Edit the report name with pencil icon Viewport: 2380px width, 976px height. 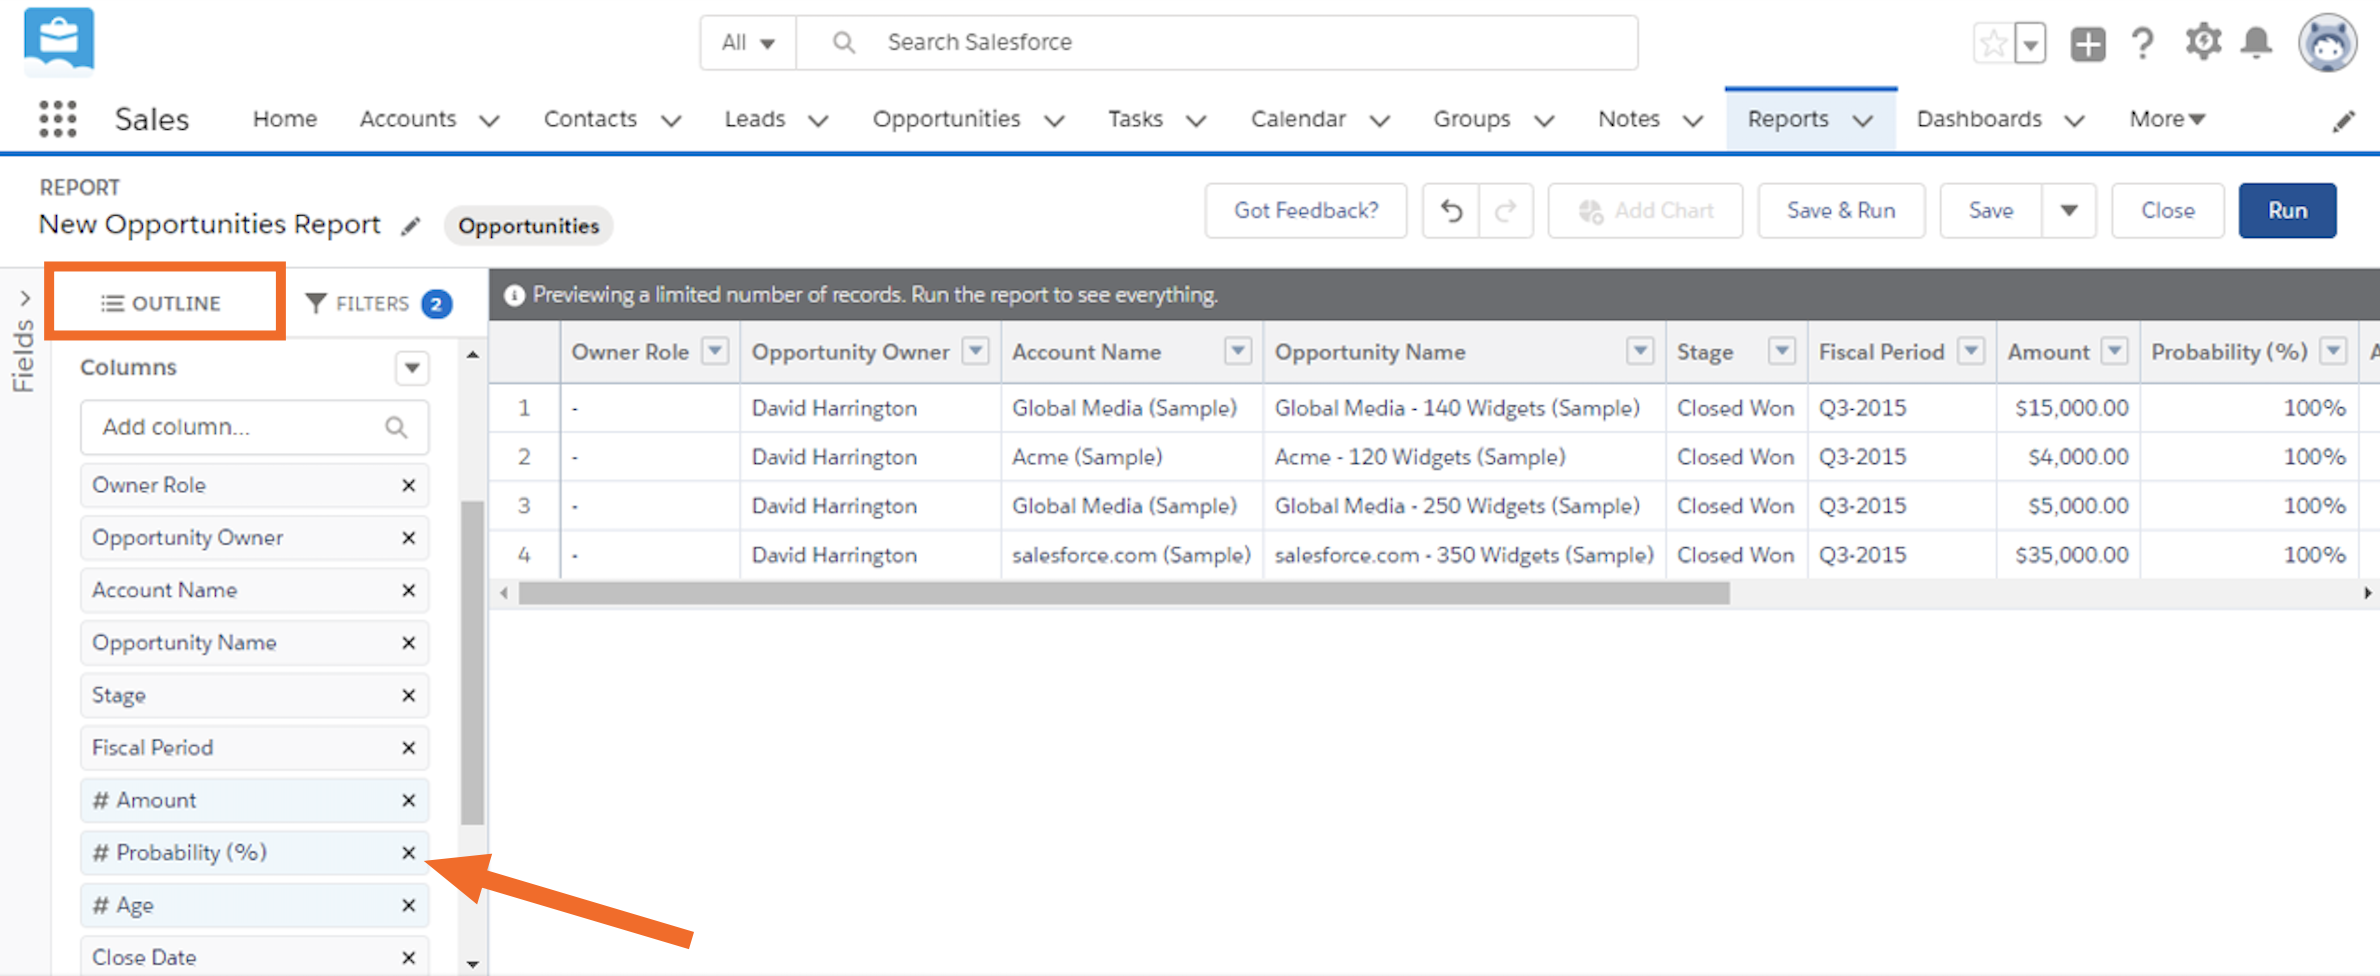pyautogui.click(x=410, y=226)
